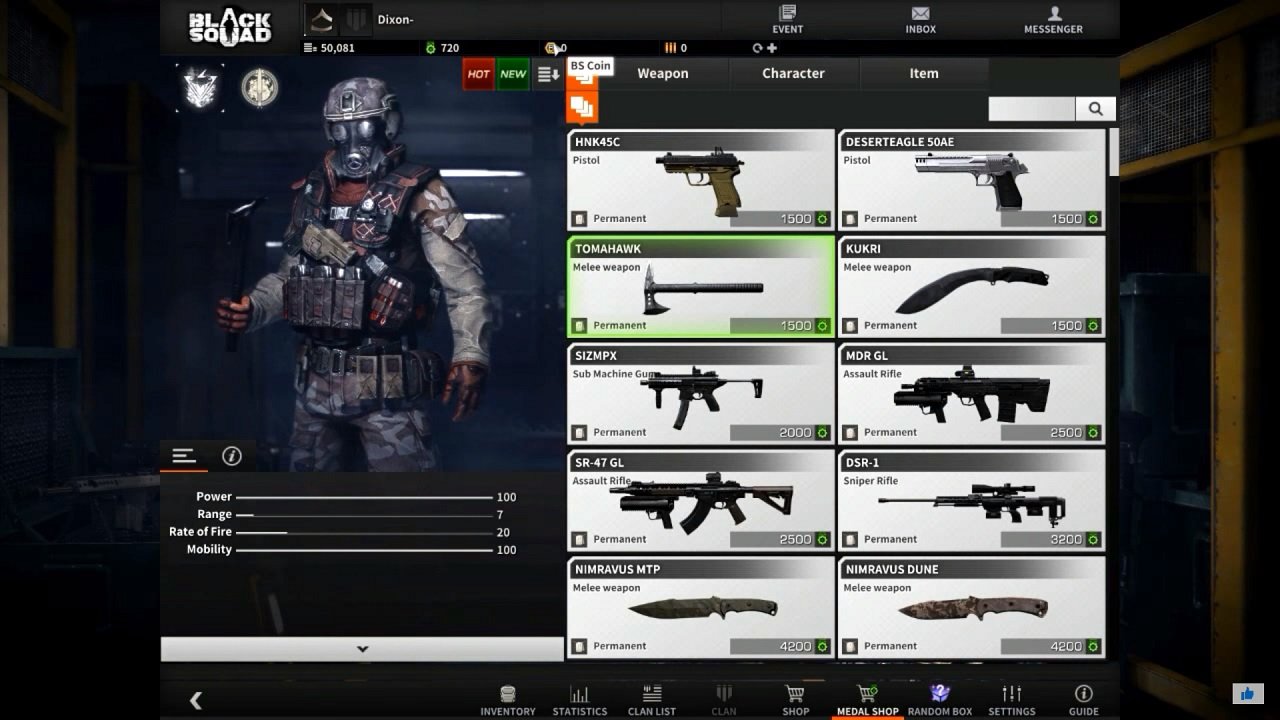Select the DSR-1 sniper rifle card
This screenshot has width=1280, height=720.
[x=971, y=500]
